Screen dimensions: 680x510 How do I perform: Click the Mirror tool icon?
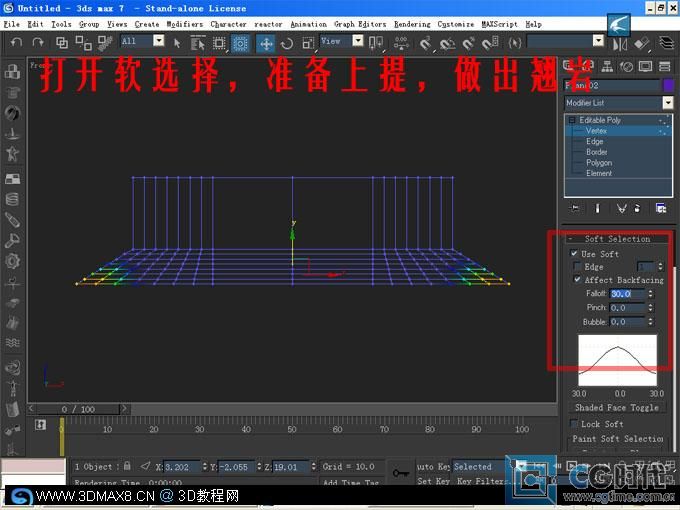tap(620, 43)
